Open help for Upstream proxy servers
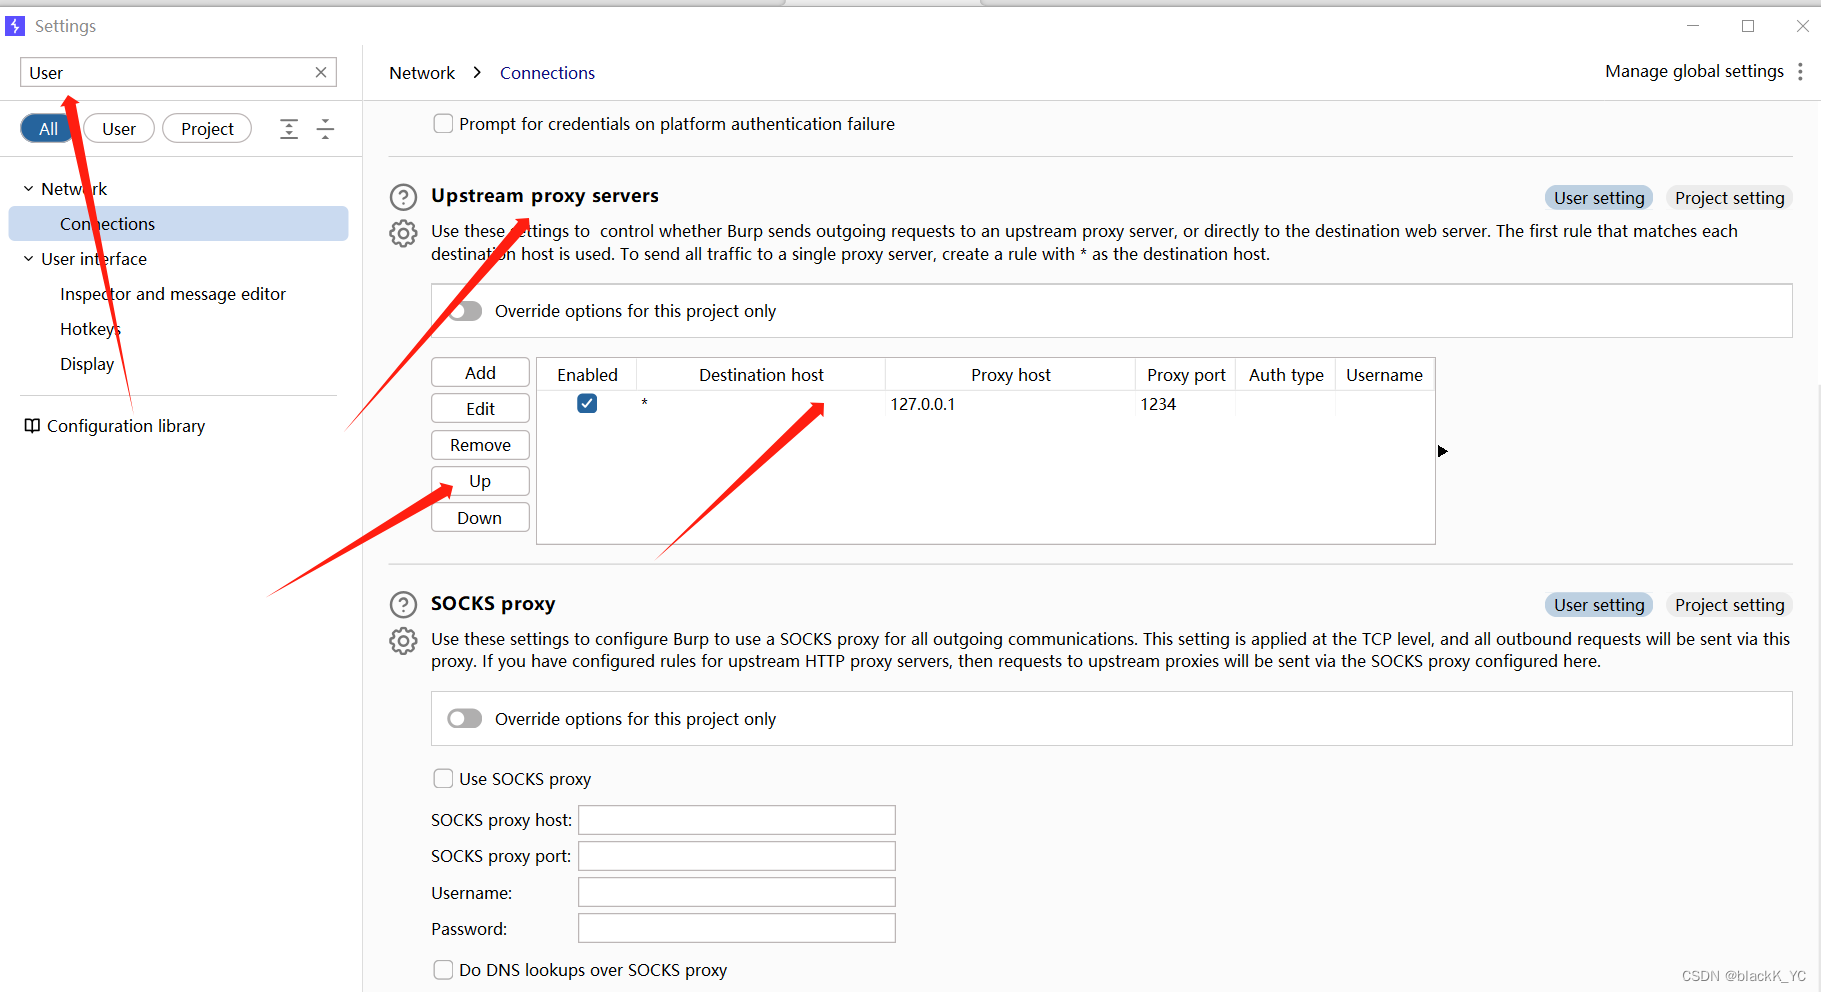Screen dimensions: 1821x992 click(x=403, y=197)
